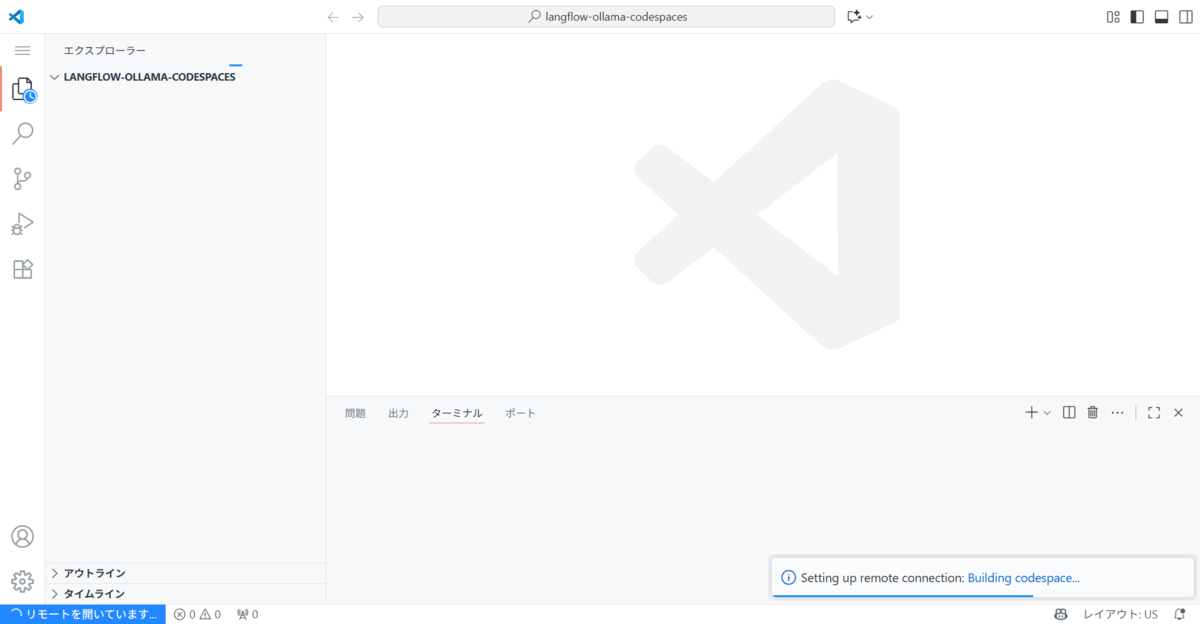Screen dimensions: 1200x624
Task: Maximize the panel size
Action: 1154,412
